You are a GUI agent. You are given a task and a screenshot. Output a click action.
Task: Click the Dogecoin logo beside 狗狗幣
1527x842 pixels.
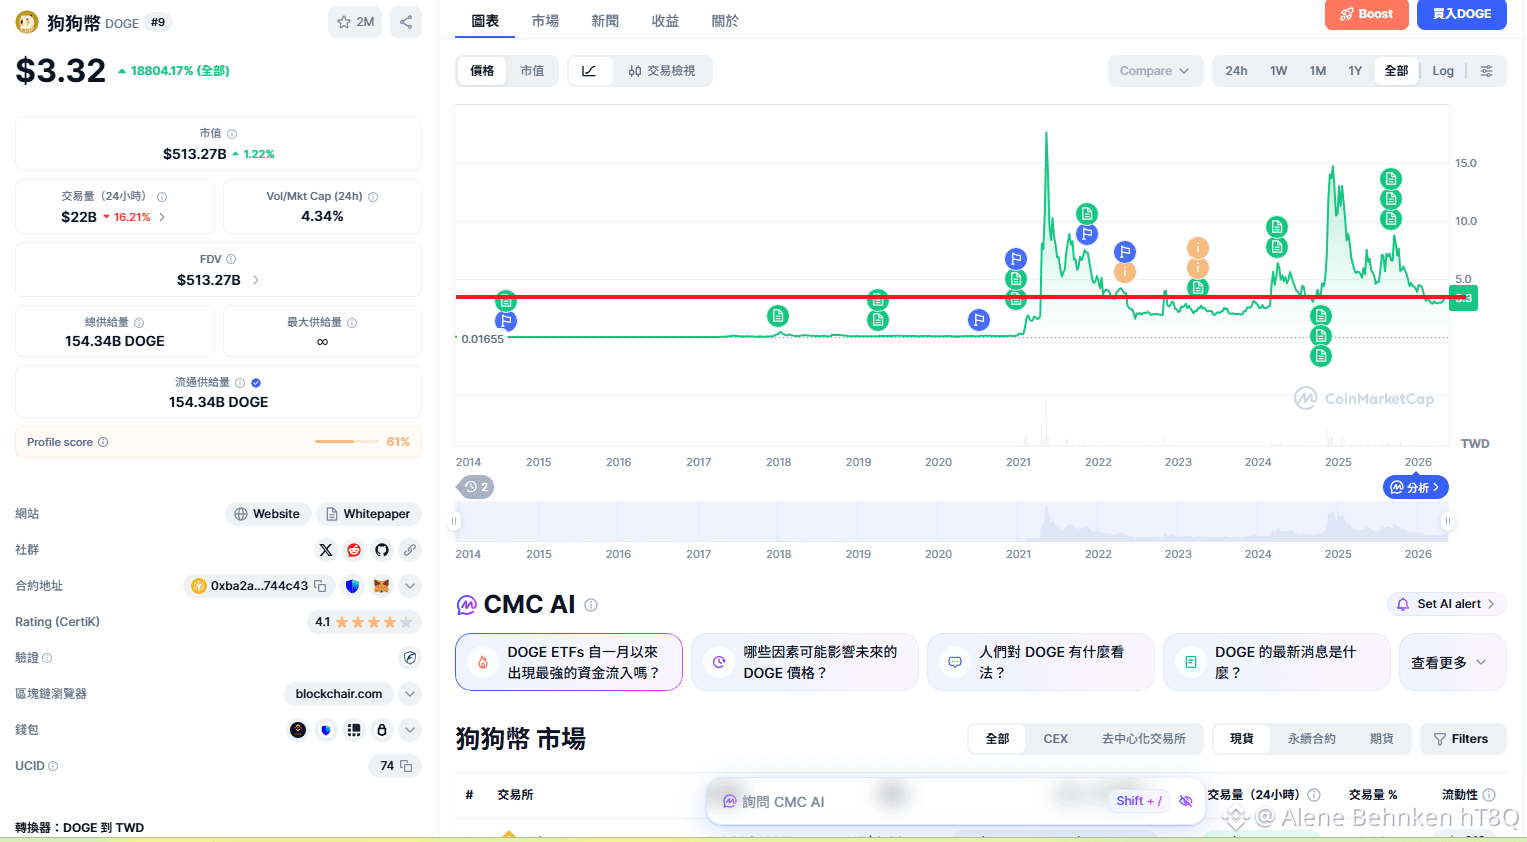point(27,22)
